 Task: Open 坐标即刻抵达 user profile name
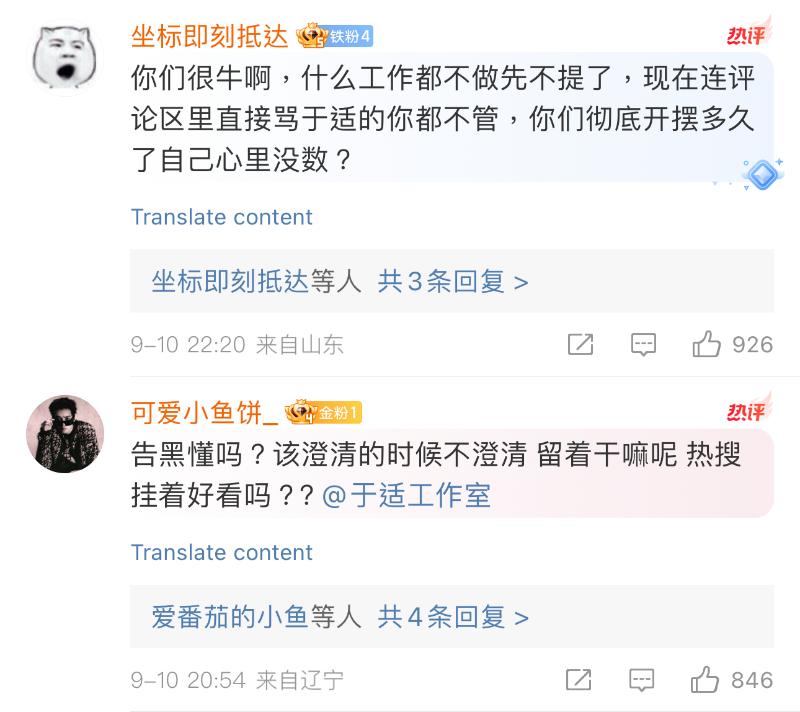pos(210,37)
